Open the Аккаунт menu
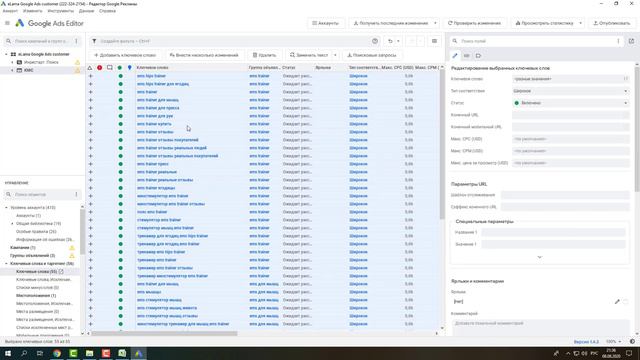Screen dimensions: 640x360 [x=10, y=11]
